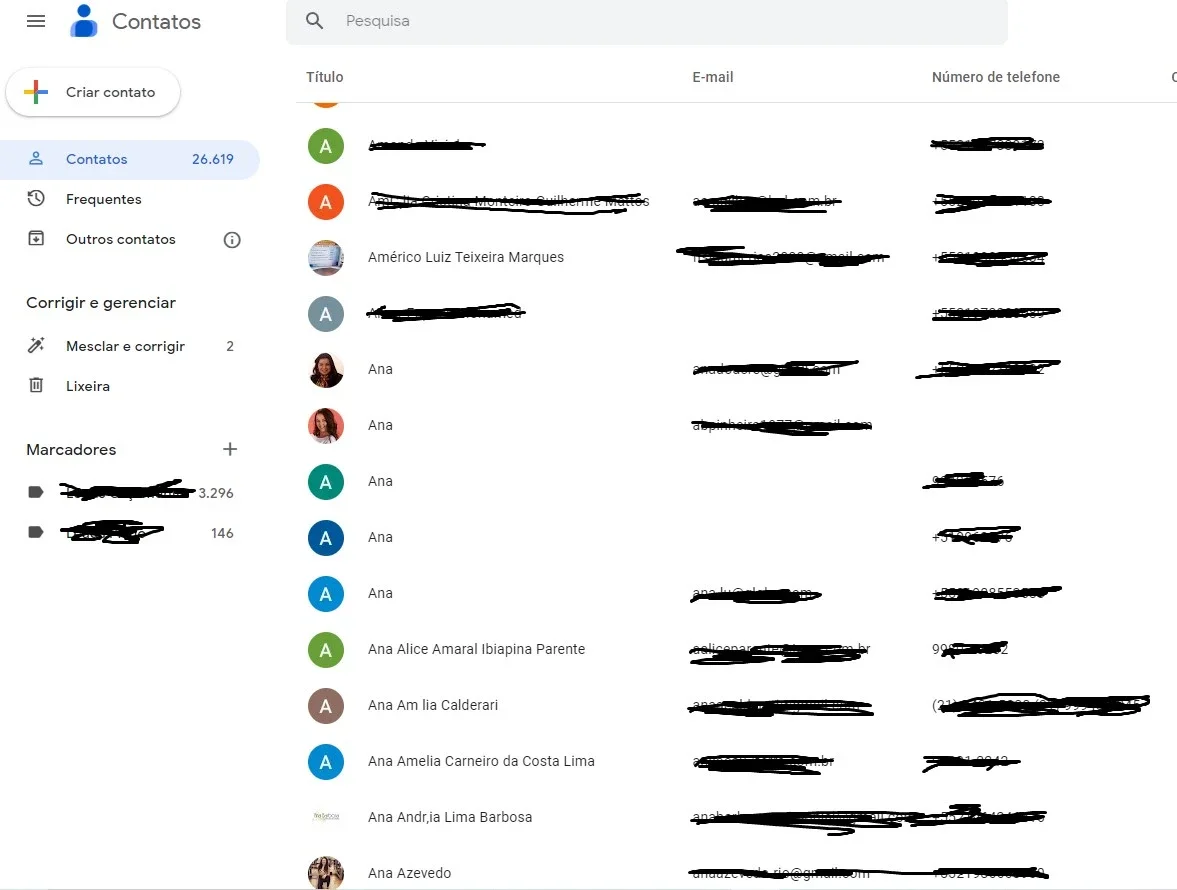Click the archive box icon for Outros contatos
Image resolution: width=1177 pixels, height=890 pixels.
tap(35, 239)
